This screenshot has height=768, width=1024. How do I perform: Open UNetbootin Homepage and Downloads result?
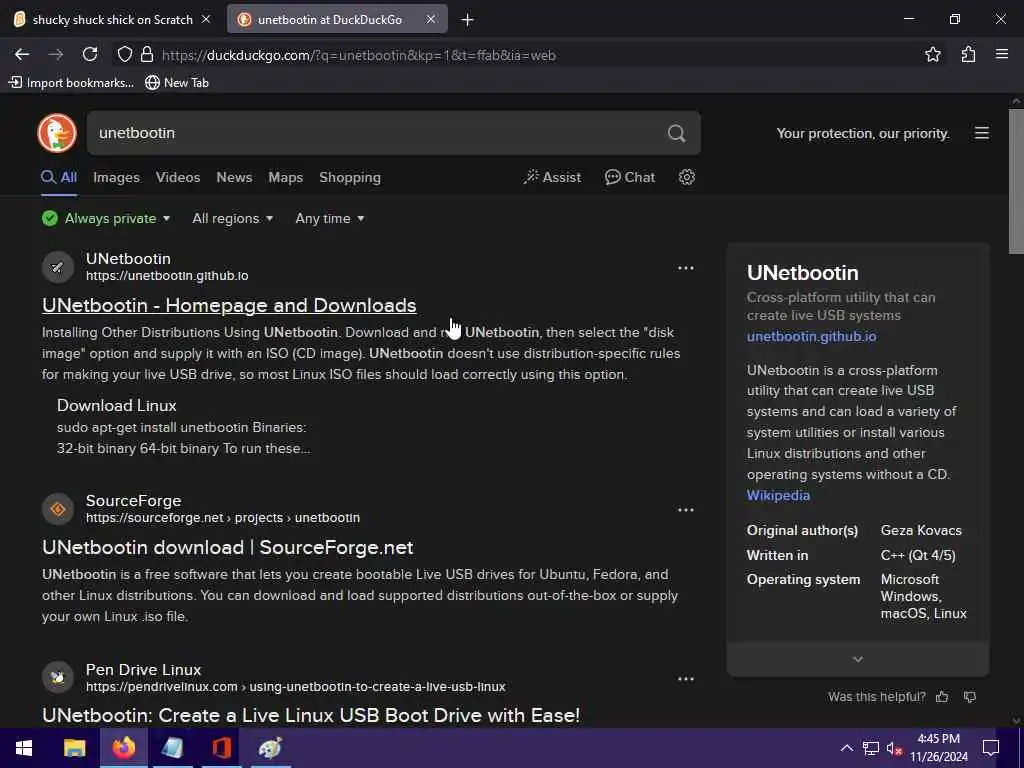pos(229,305)
